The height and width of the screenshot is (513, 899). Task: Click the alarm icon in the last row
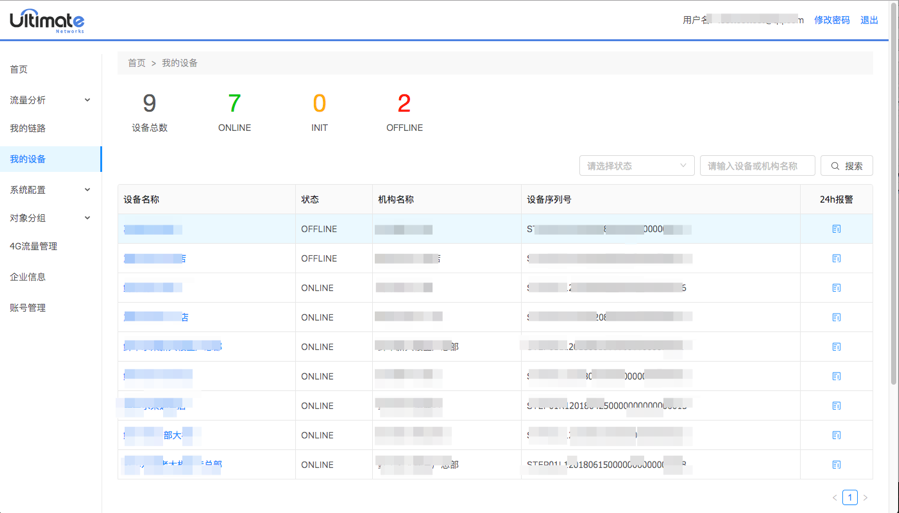point(836,465)
